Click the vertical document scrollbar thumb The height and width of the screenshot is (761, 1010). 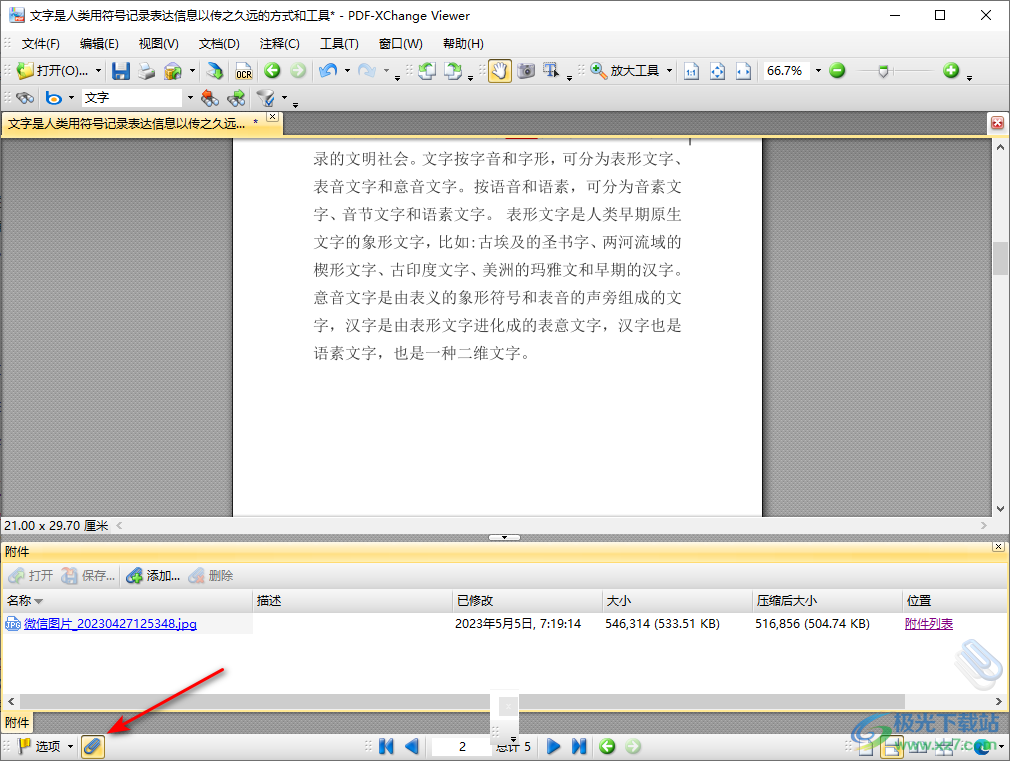tap(1000, 258)
